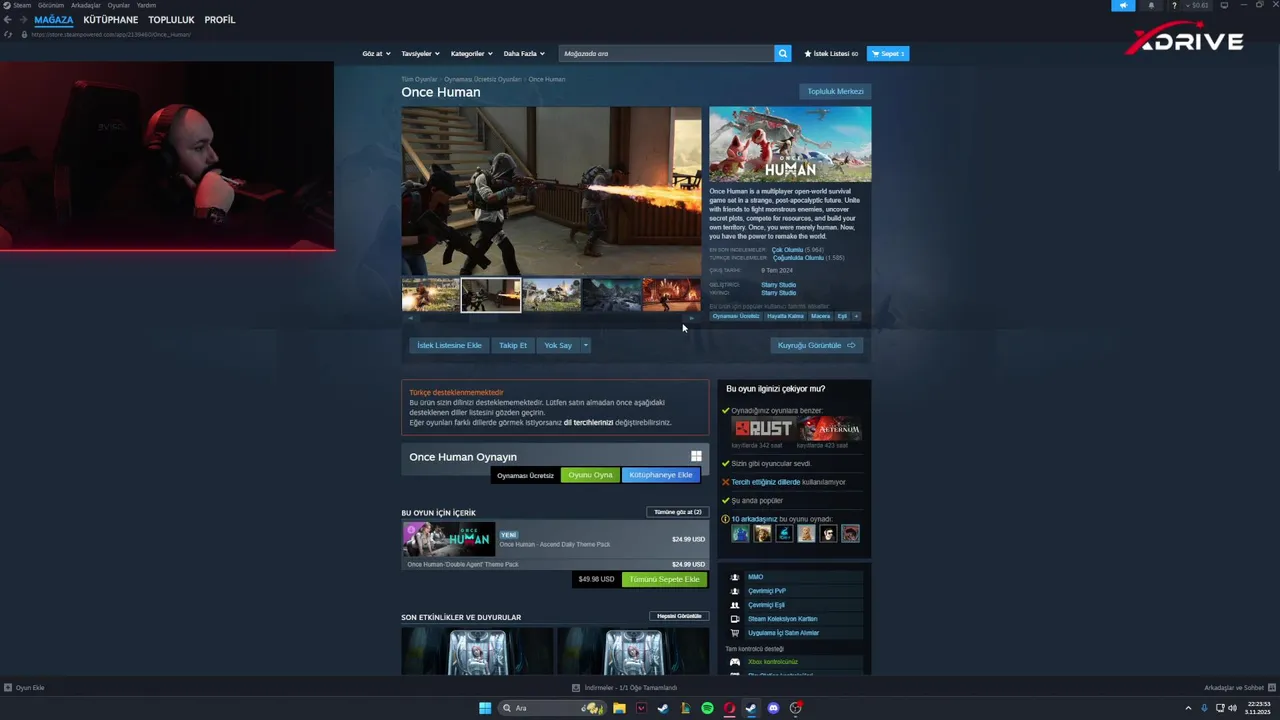Click the Yok Say button
The width and height of the screenshot is (1280, 720).
point(558,345)
